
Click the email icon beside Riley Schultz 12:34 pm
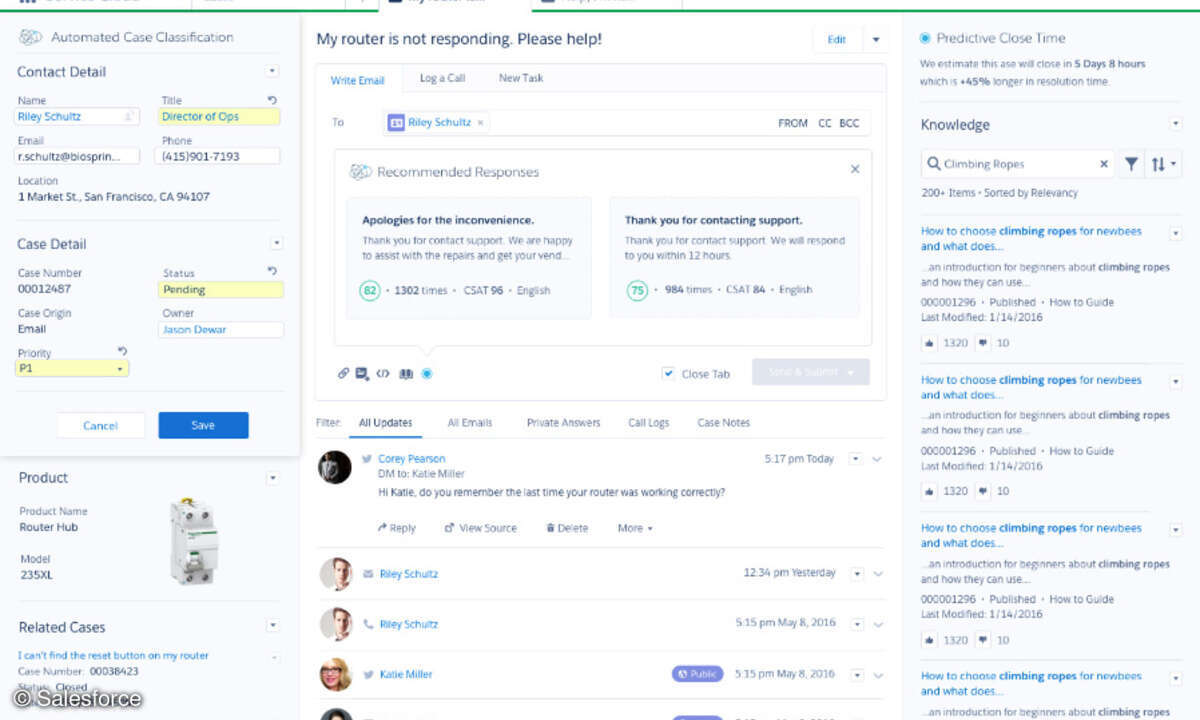pos(367,574)
